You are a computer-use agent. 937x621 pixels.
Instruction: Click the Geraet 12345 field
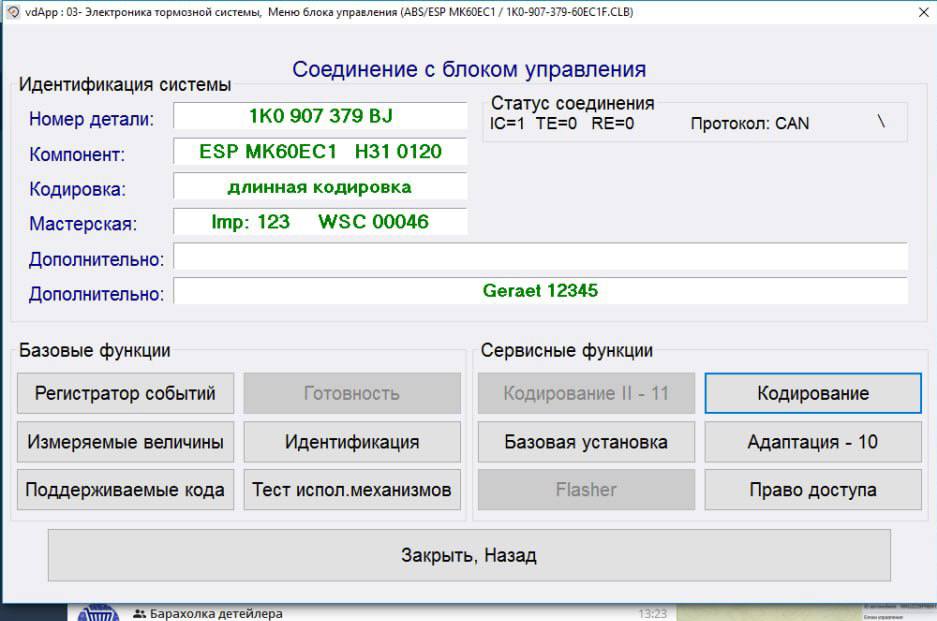[541, 291]
